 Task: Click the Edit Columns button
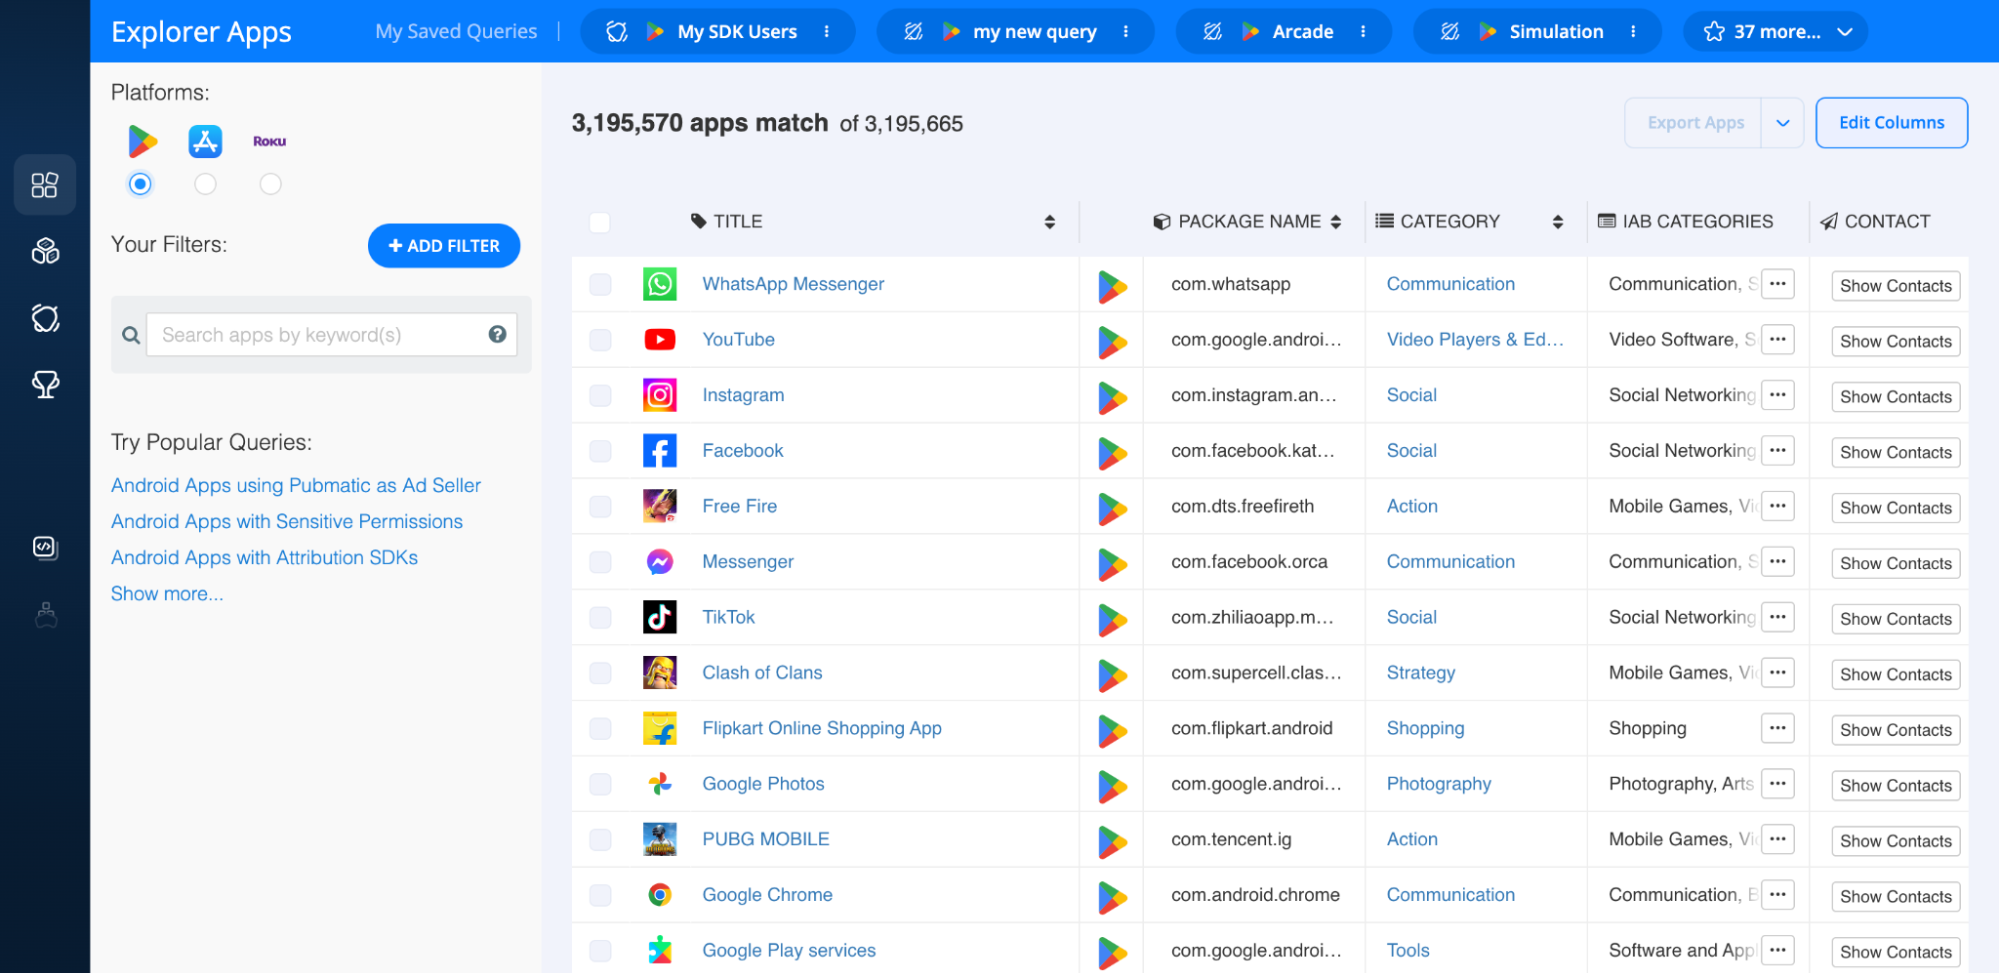coord(1892,123)
